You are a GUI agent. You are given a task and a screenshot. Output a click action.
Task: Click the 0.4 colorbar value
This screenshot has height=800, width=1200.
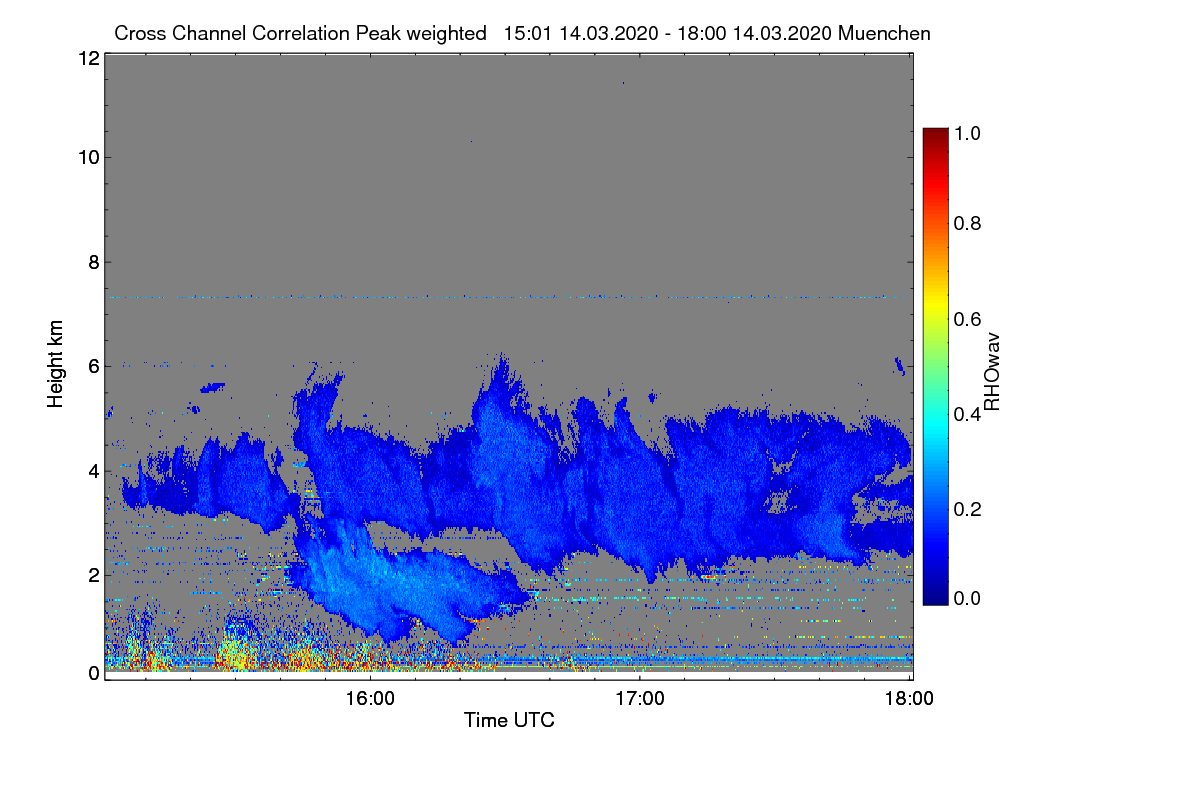pos(967,414)
